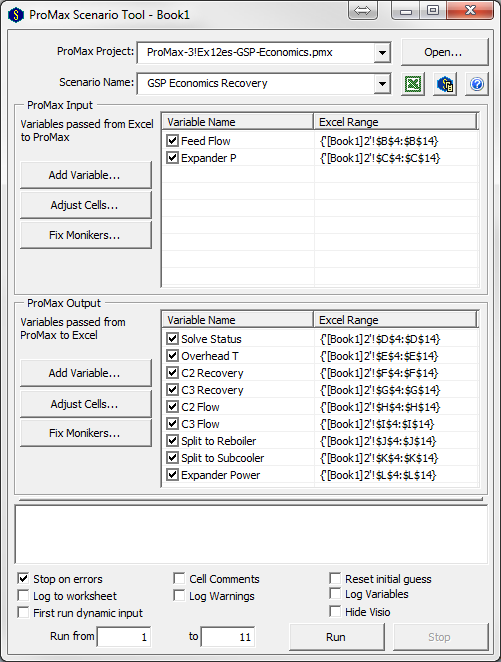This screenshot has height=662, width=501.
Task: Click Fix Monikers in ProMax Output
Action: (85, 433)
